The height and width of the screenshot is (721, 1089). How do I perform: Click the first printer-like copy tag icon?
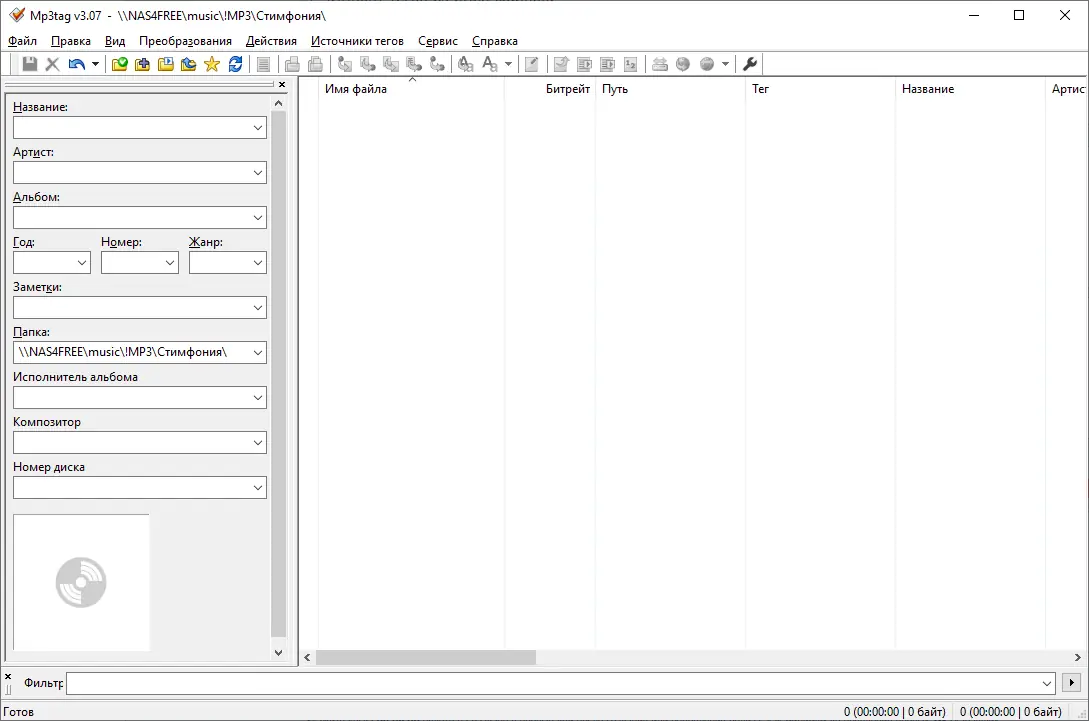tap(292, 64)
